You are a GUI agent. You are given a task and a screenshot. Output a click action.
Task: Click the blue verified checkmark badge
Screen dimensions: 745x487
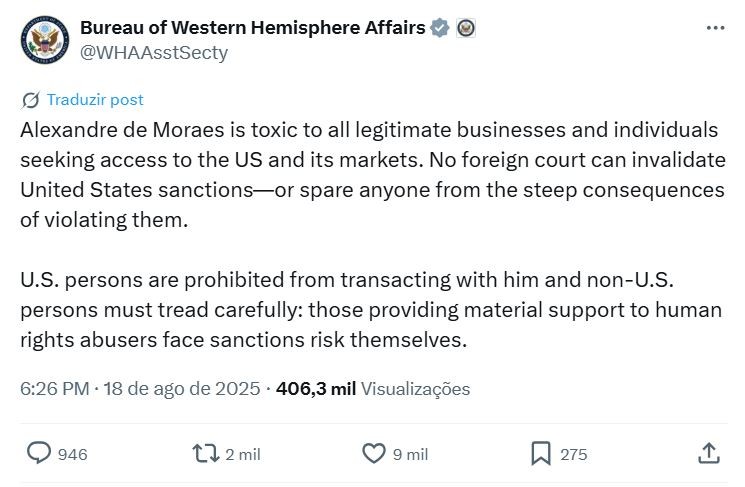coord(439,28)
